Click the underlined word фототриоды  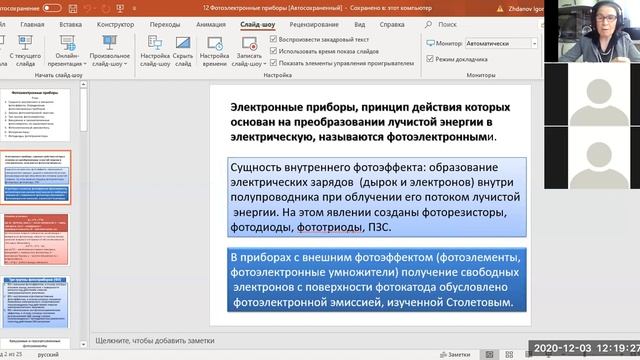point(329,227)
